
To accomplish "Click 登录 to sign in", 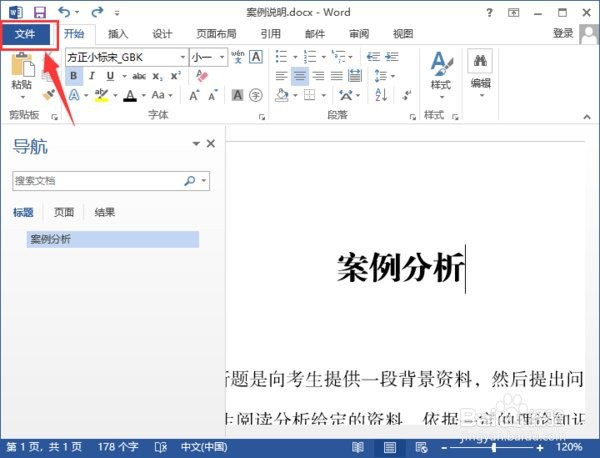I will coord(563,34).
